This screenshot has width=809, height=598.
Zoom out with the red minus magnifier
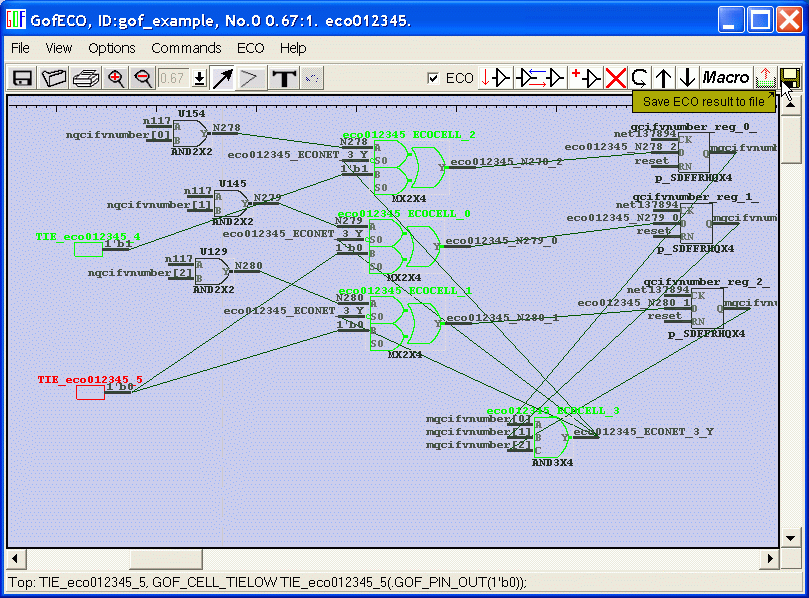click(143, 78)
